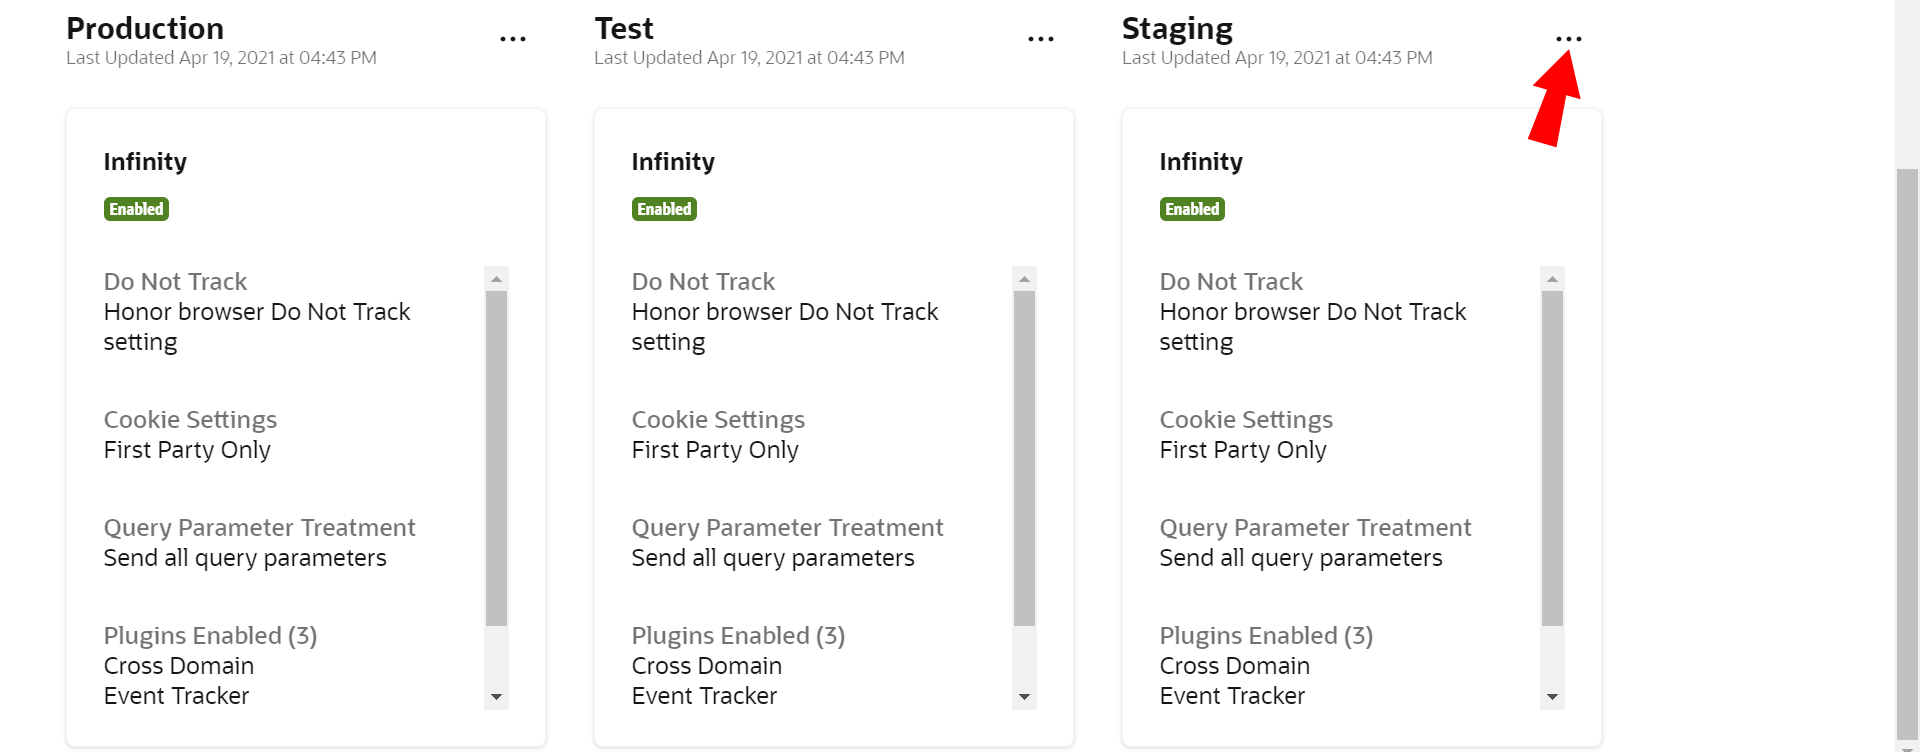Open the Staging environment options menu

click(x=1569, y=39)
